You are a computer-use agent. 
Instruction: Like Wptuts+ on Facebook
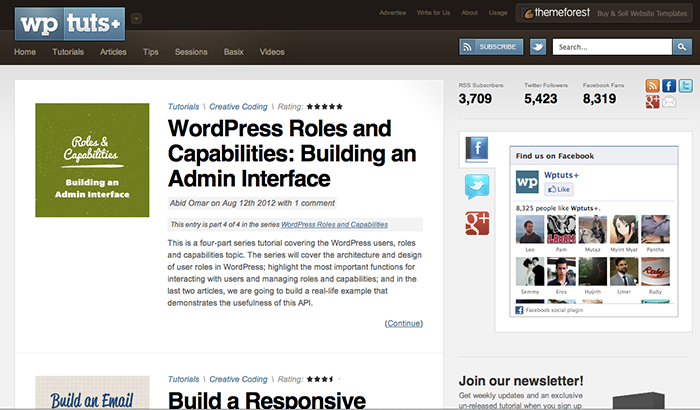click(x=557, y=189)
